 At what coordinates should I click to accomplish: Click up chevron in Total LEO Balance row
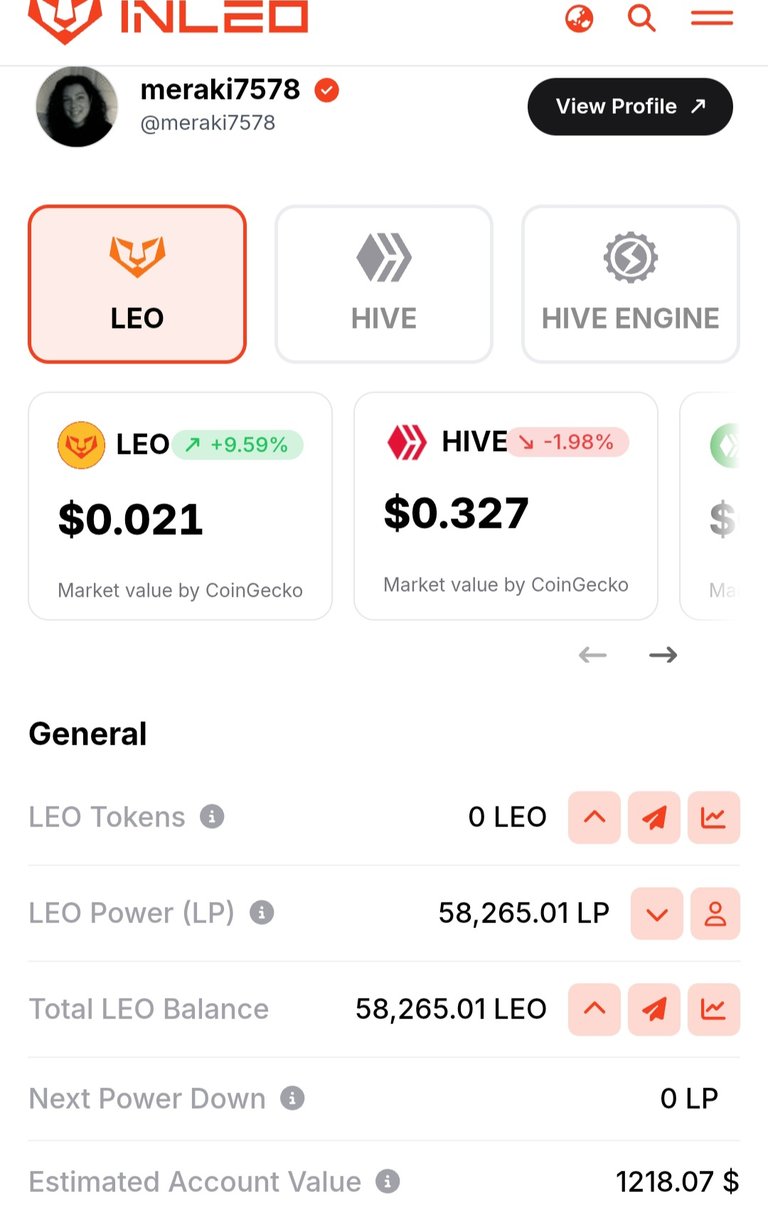click(594, 1009)
